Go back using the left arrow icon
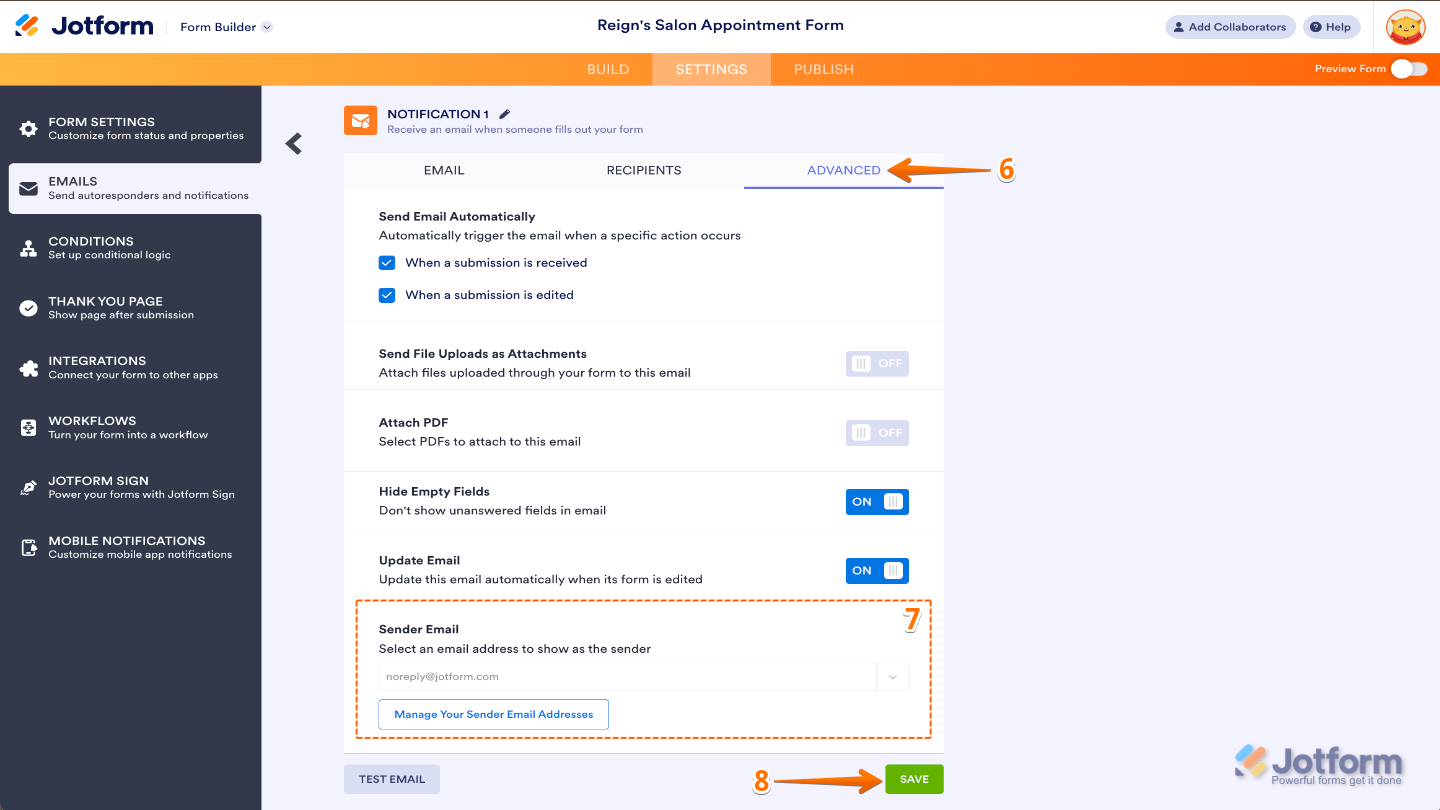 click(293, 144)
